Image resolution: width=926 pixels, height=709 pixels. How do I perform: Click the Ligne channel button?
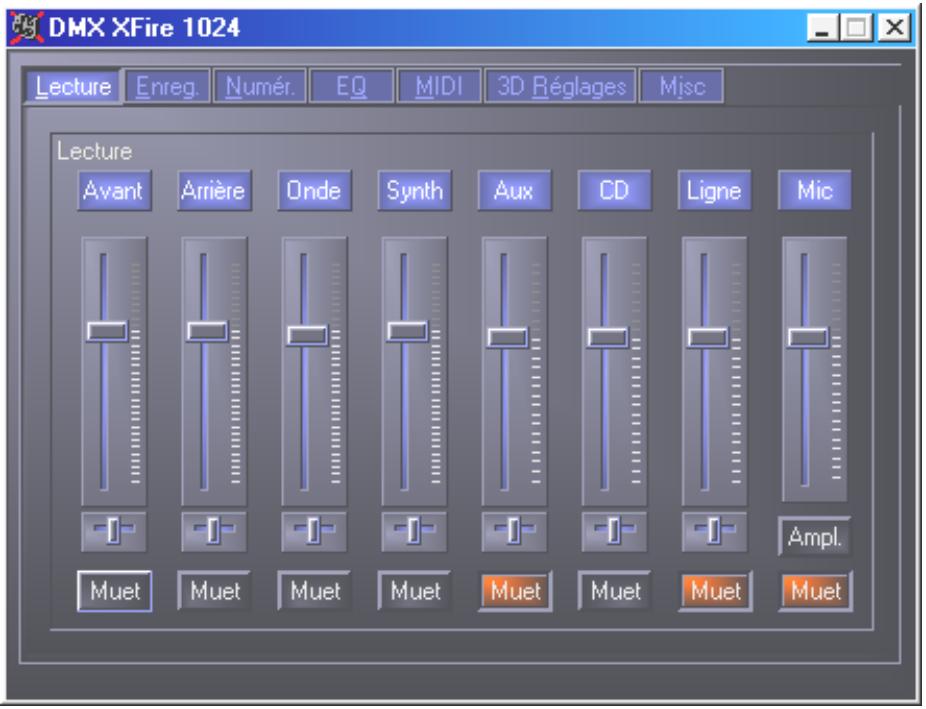pyautogui.click(x=714, y=191)
